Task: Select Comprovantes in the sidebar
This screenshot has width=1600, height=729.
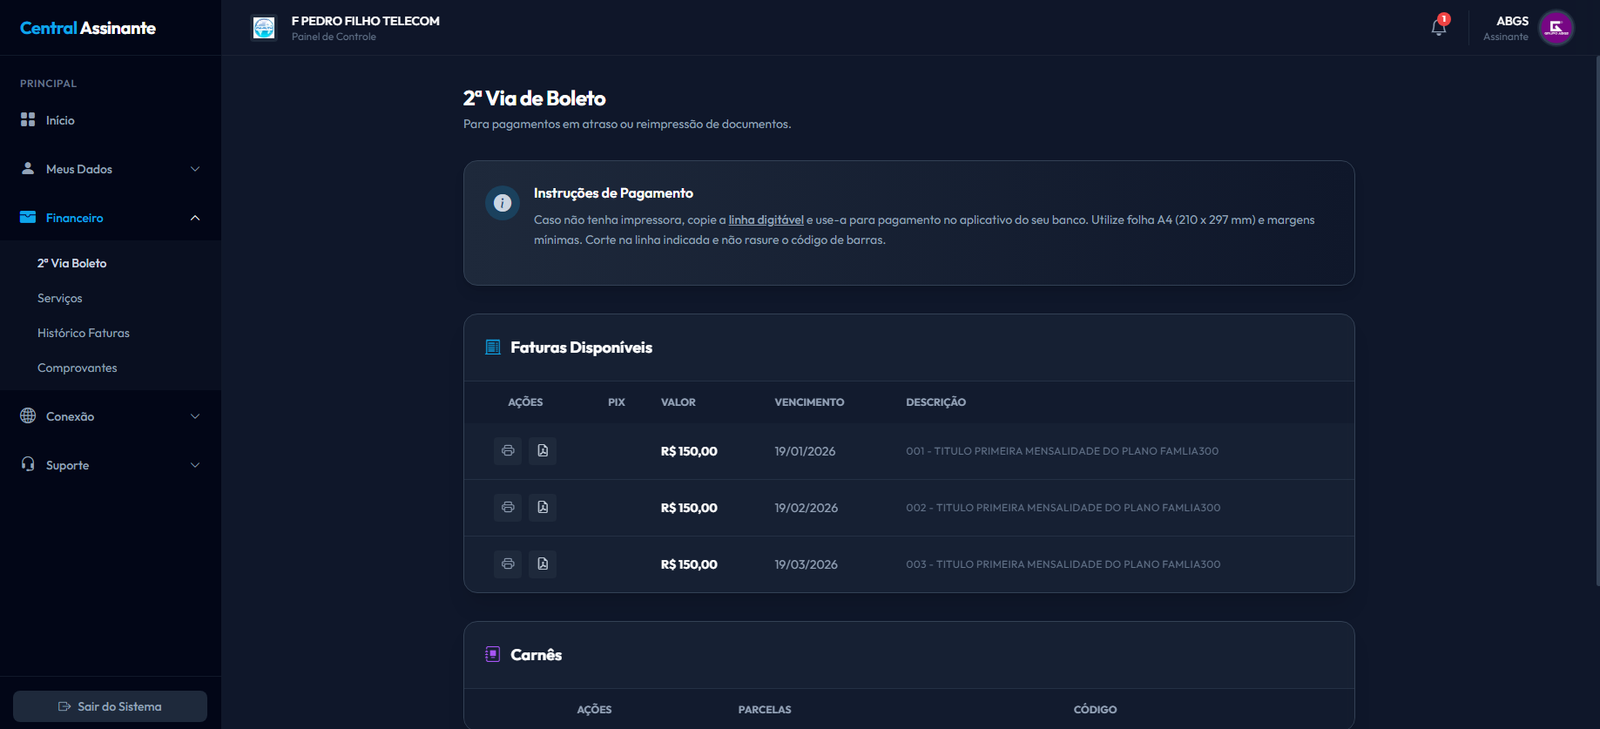Action: pos(77,368)
